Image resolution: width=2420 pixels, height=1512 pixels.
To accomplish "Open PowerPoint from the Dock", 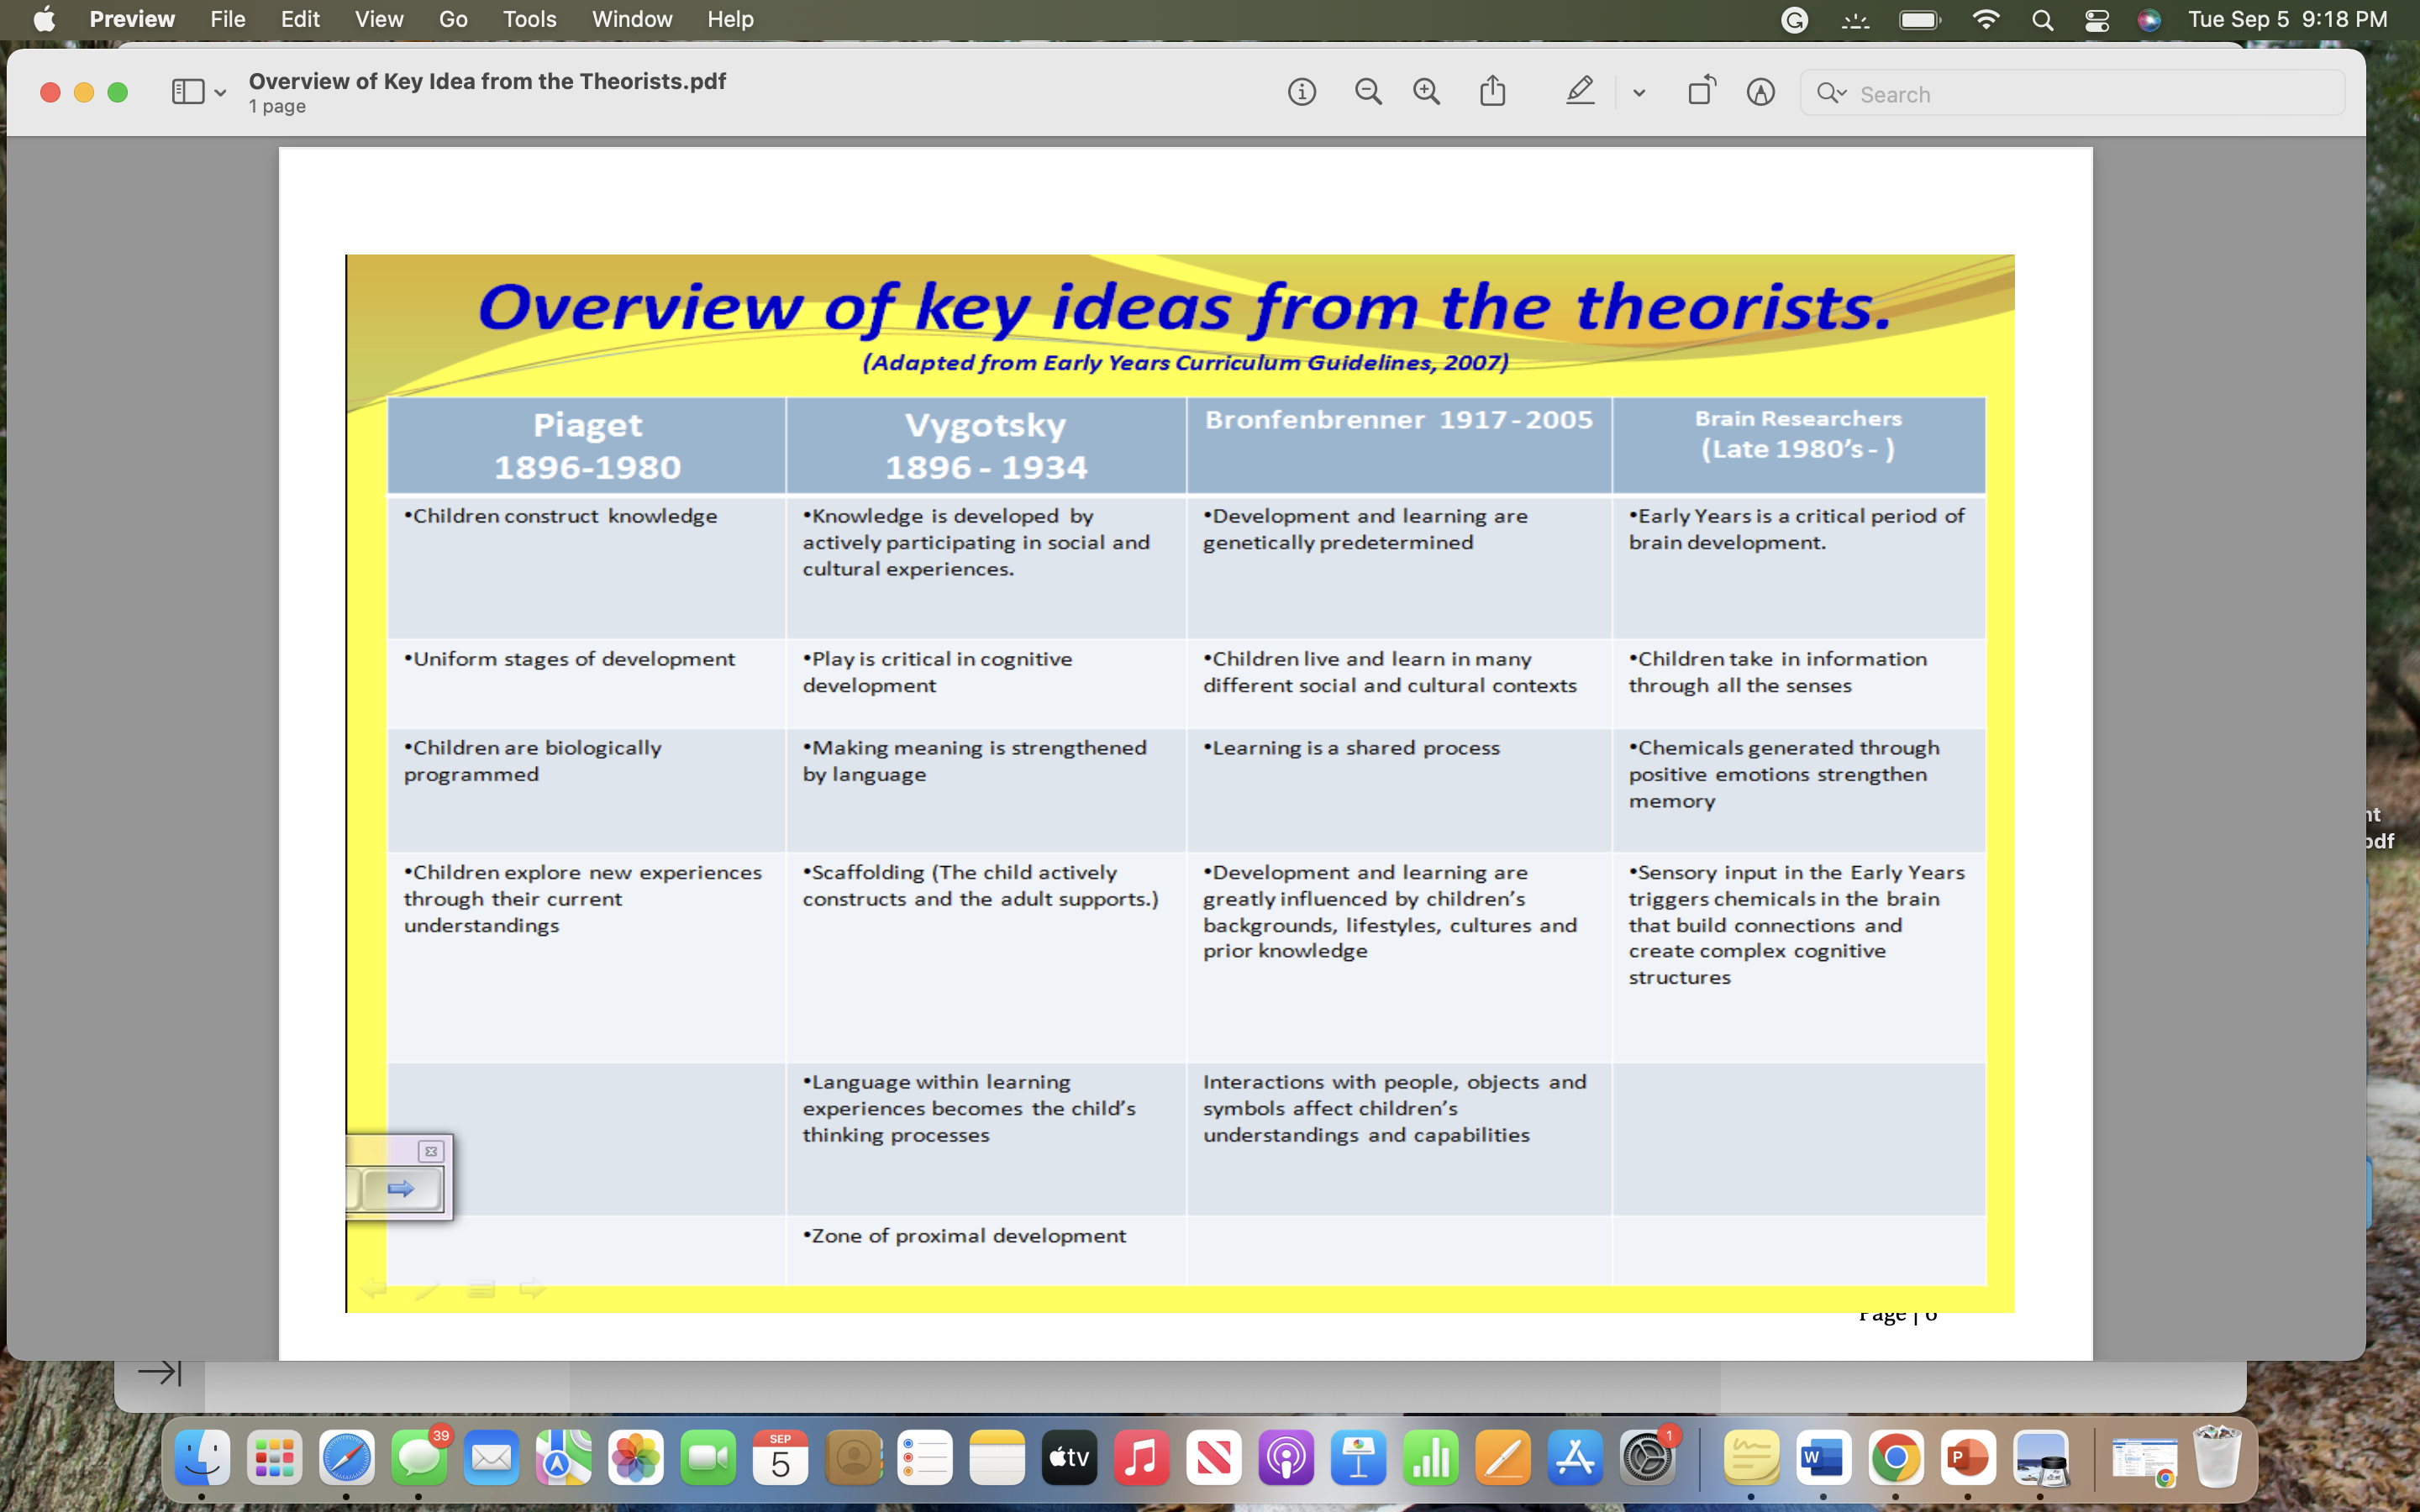I will tap(1967, 1459).
